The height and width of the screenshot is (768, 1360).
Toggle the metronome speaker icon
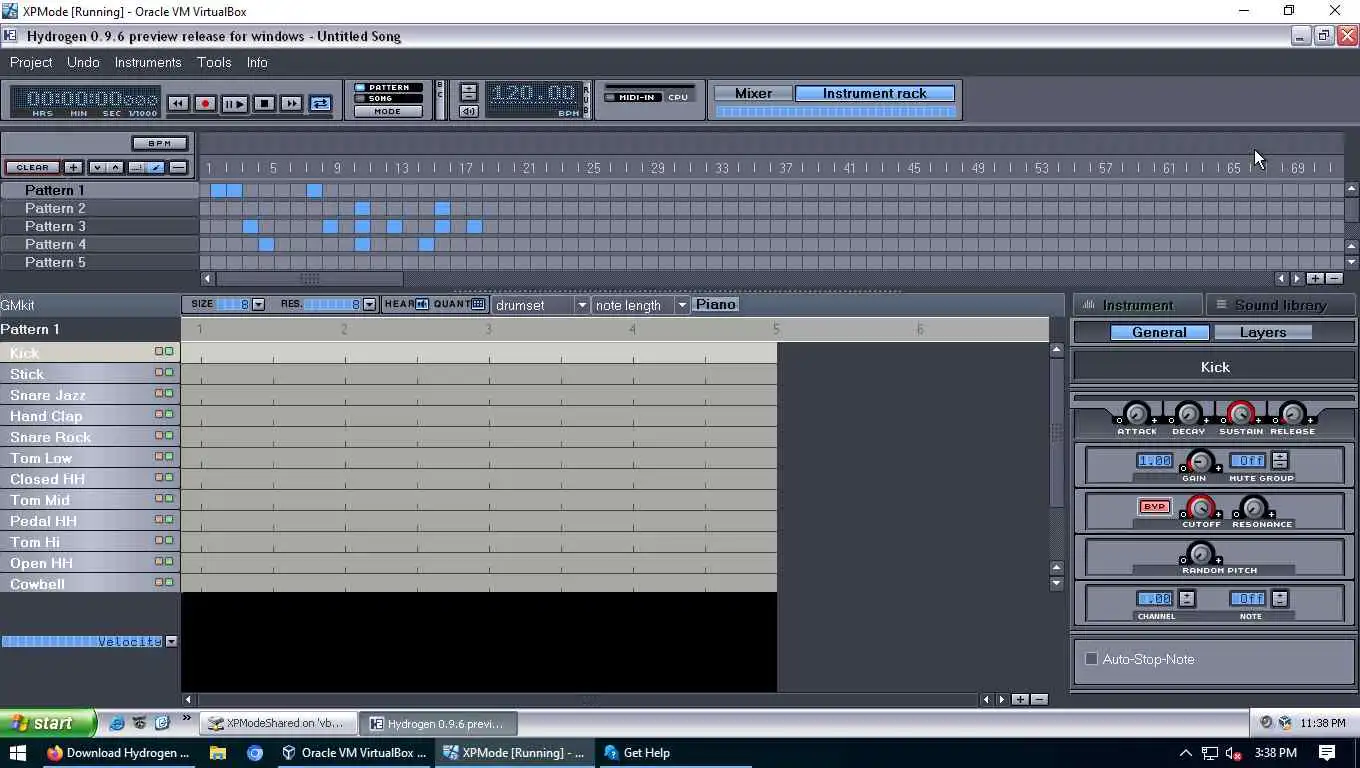pyautogui.click(x=468, y=111)
